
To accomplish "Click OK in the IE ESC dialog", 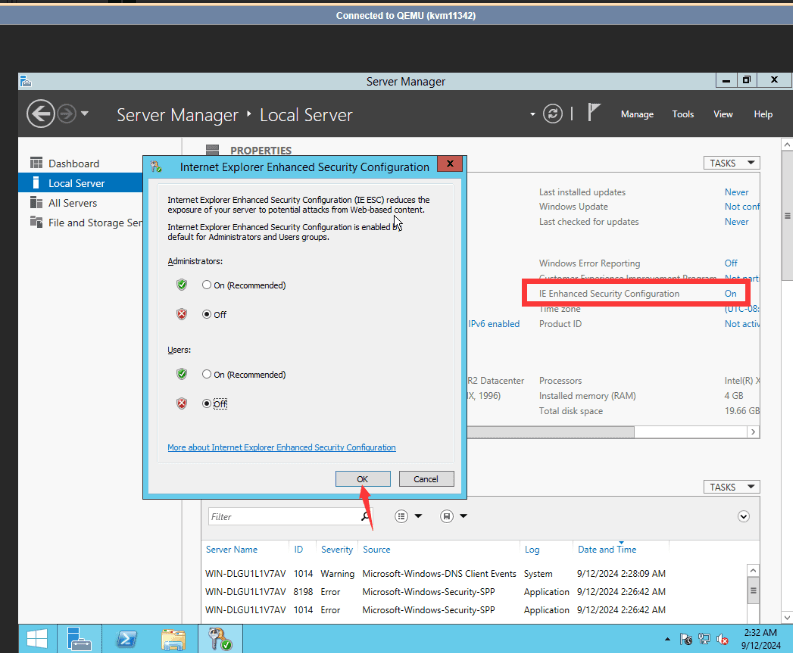I will tap(363, 478).
